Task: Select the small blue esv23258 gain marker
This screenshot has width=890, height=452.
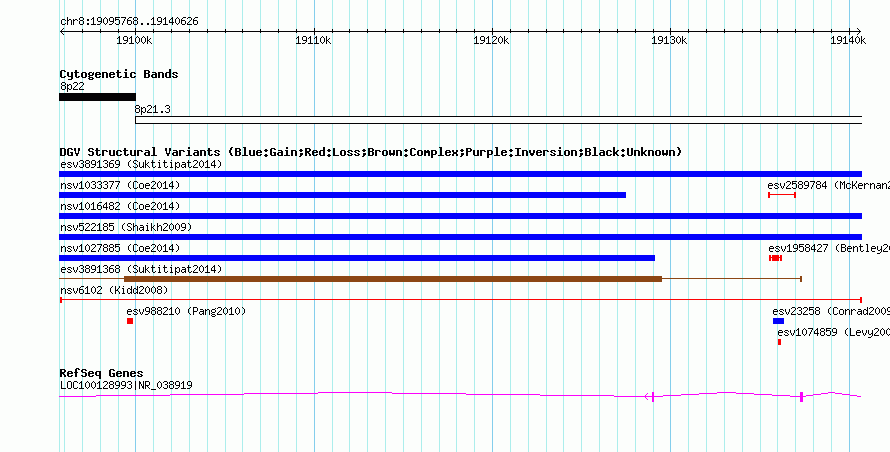Action: coord(778,321)
